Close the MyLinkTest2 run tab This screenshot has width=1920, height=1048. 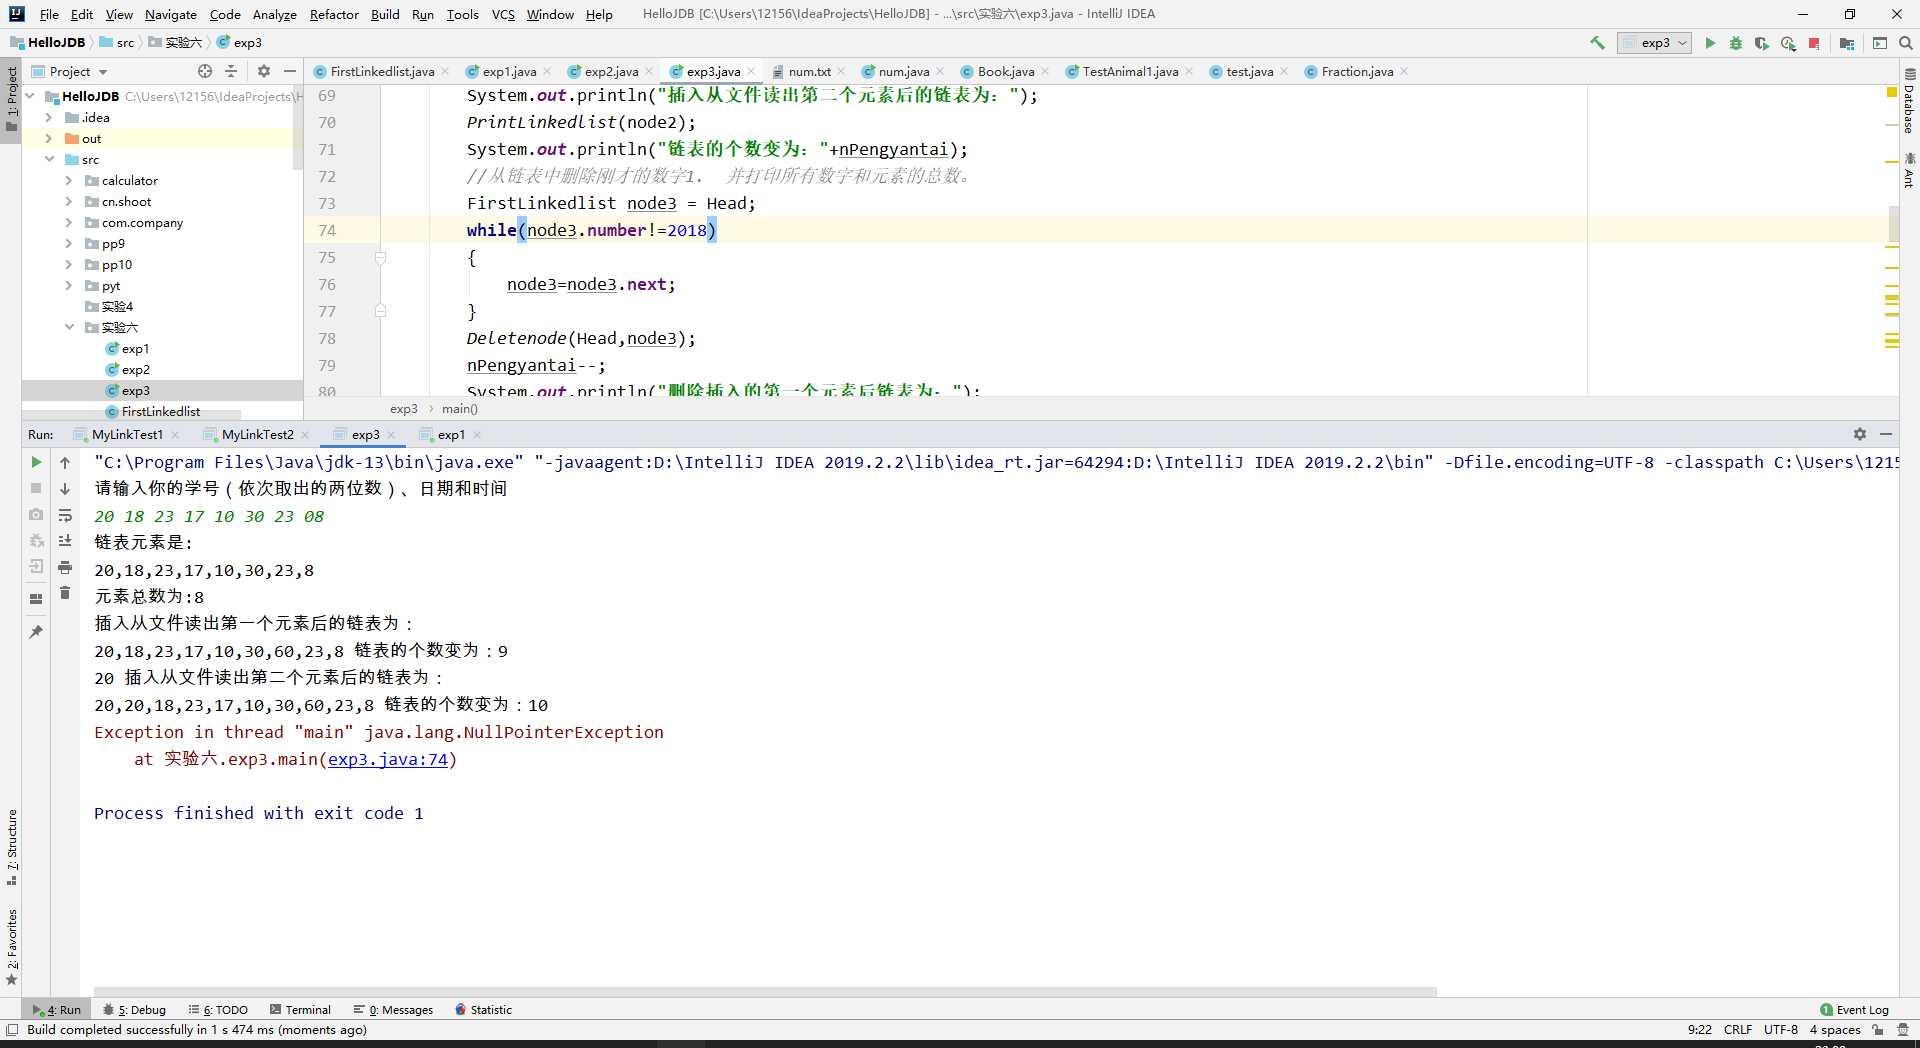[305, 434]
